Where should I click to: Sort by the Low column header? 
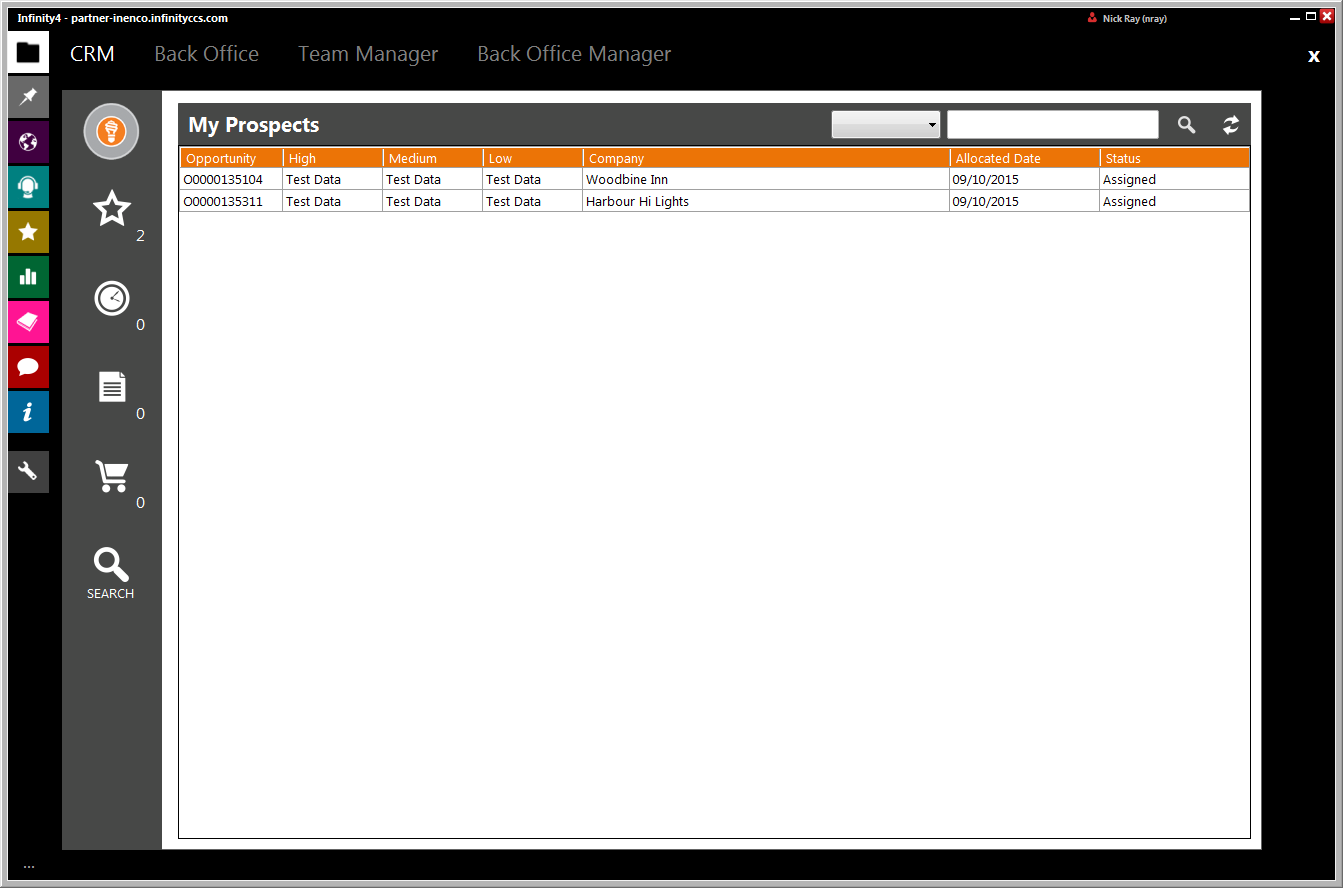pos(533,158)
